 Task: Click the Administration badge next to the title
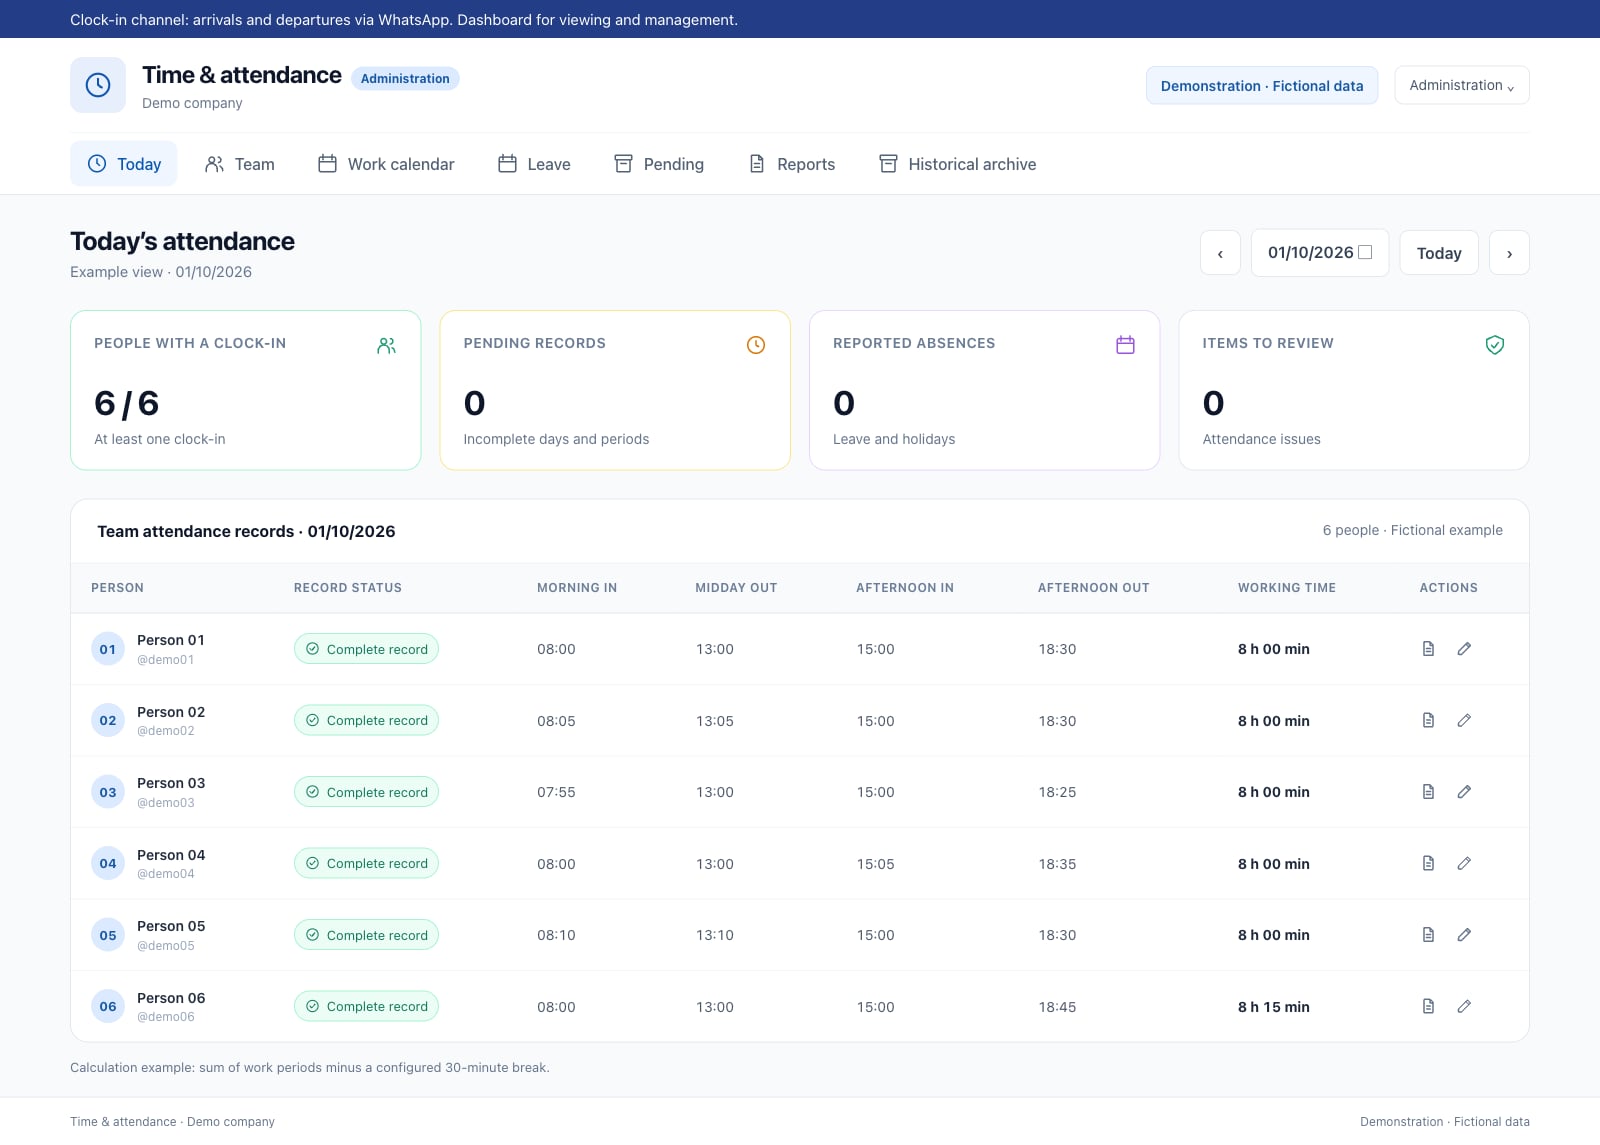tap(405, 79)
